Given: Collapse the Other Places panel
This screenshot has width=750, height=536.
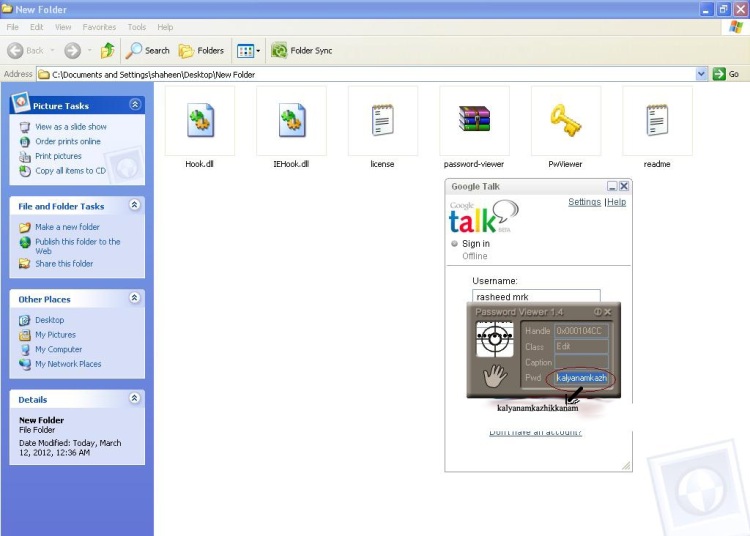Looking at the screenshot, I should [x=135, y=298].
